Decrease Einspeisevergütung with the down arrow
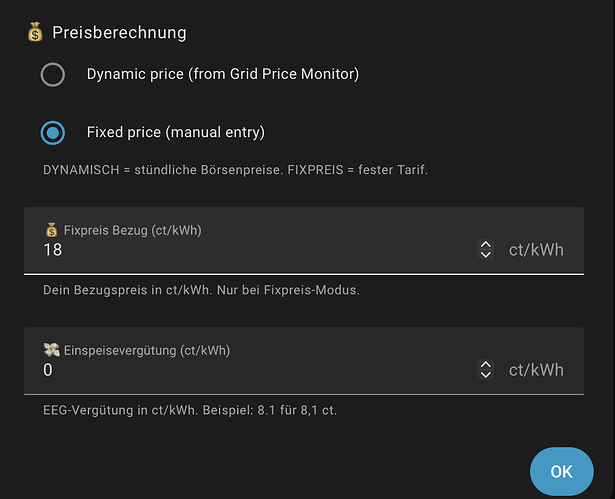The height and width of the screenshot is (499, 615). [x=486, y=375]
